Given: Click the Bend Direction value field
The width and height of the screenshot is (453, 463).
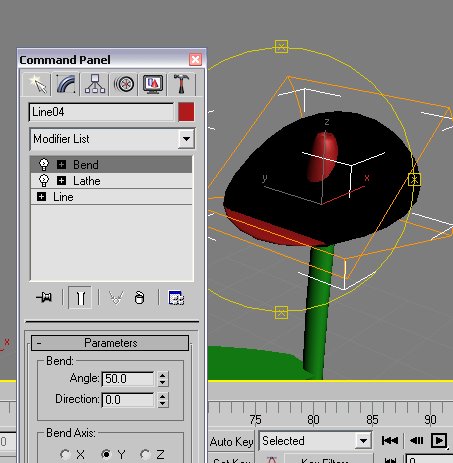Looking at the screenshot, I should [128, 399].
